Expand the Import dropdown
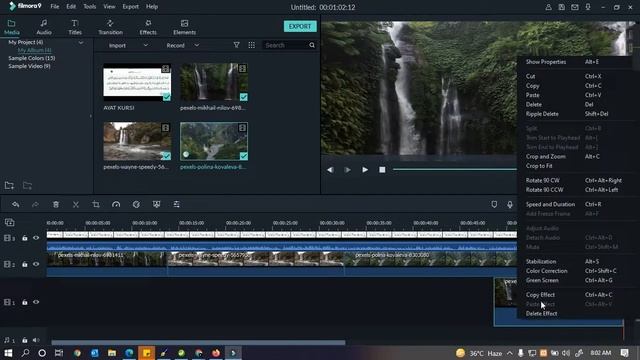 pos(146,45)
